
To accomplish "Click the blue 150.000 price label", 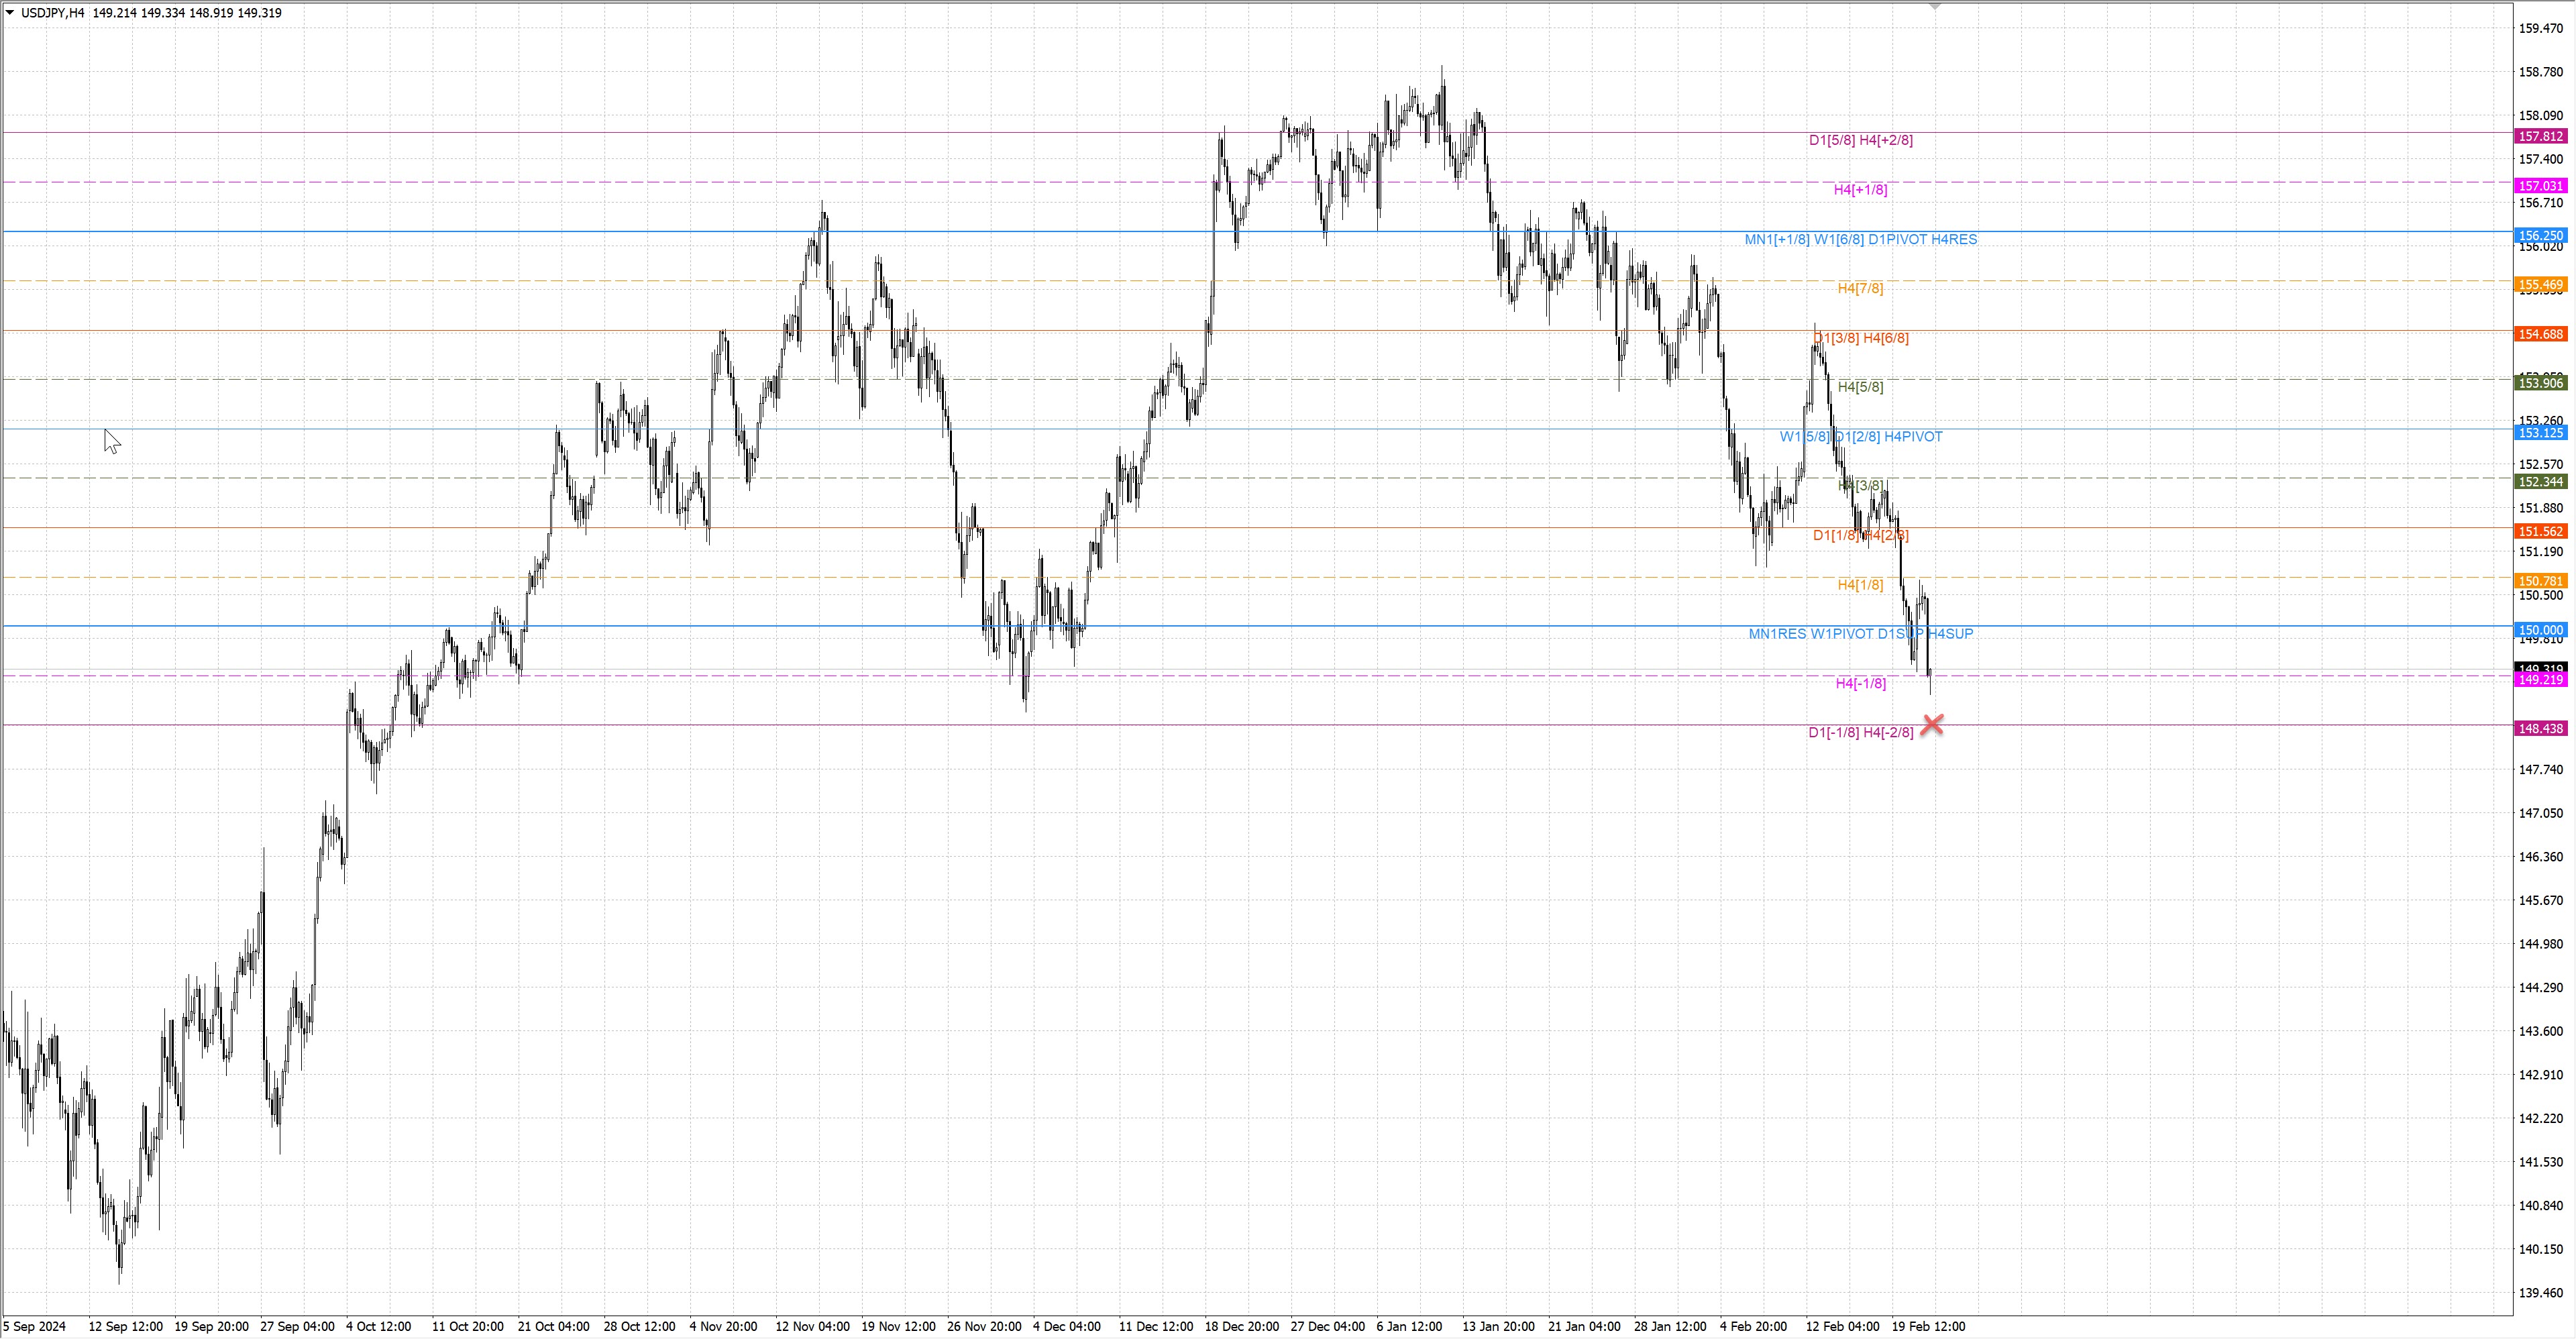I will click(x=2540, y=630).
